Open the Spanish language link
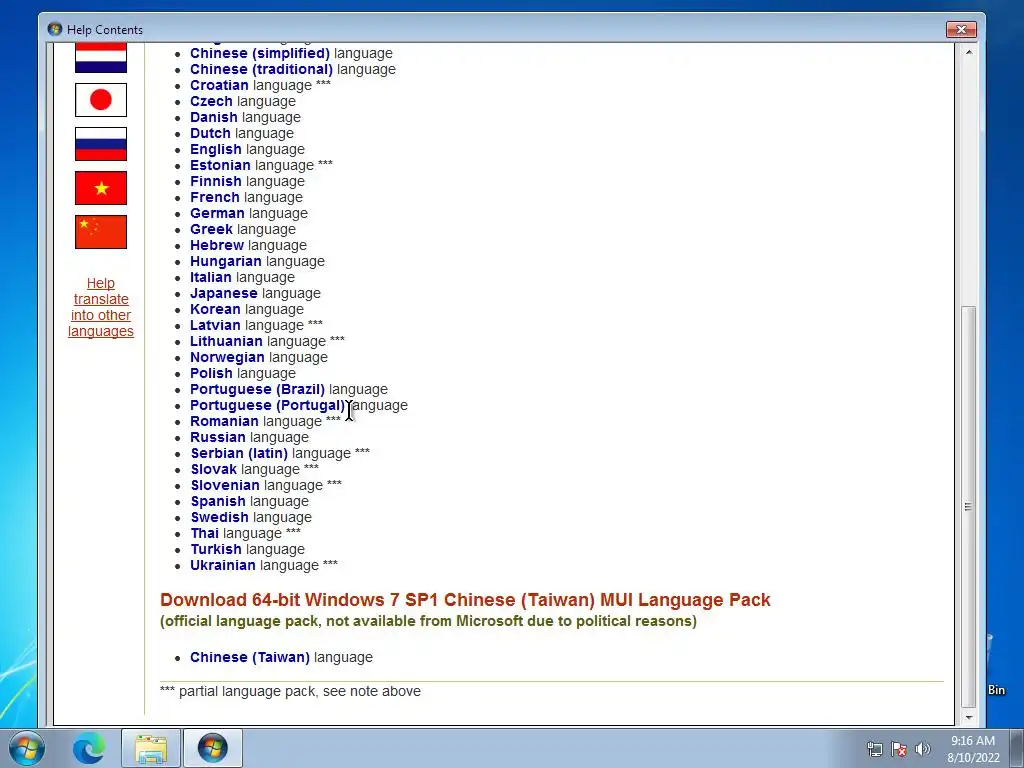Screen dimensions: 1024x768 click(217, 501)
